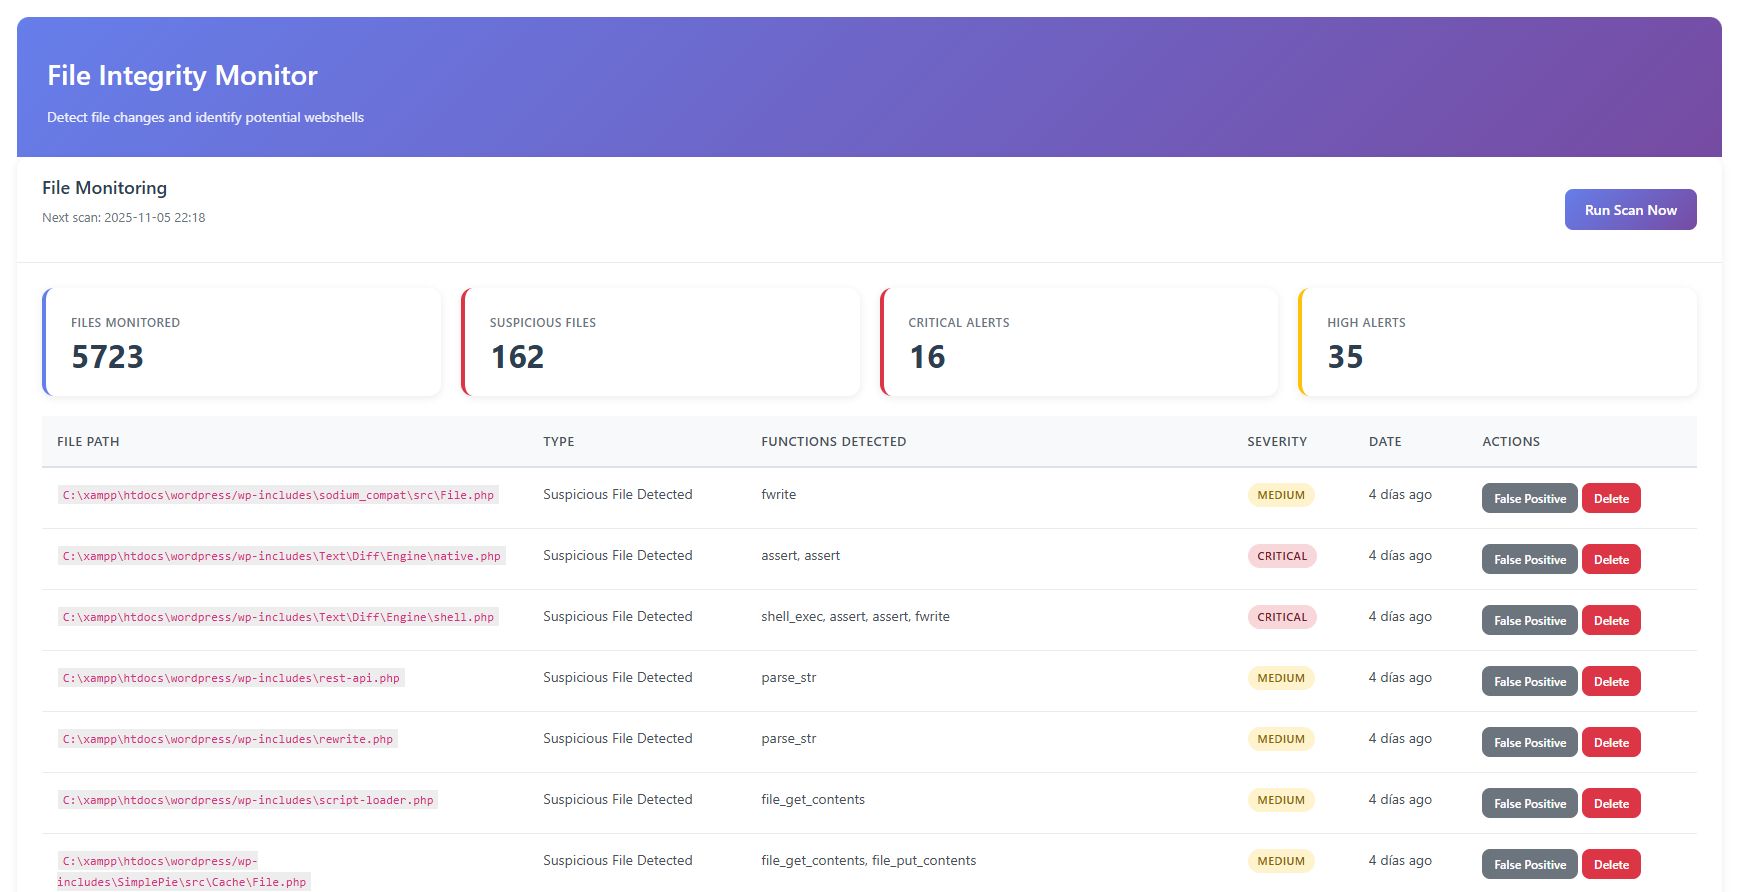Click the Run Scan Now button
The width and height of the screenshot is (1737, 892).
pyautogui.click(x=1629, y=210)
